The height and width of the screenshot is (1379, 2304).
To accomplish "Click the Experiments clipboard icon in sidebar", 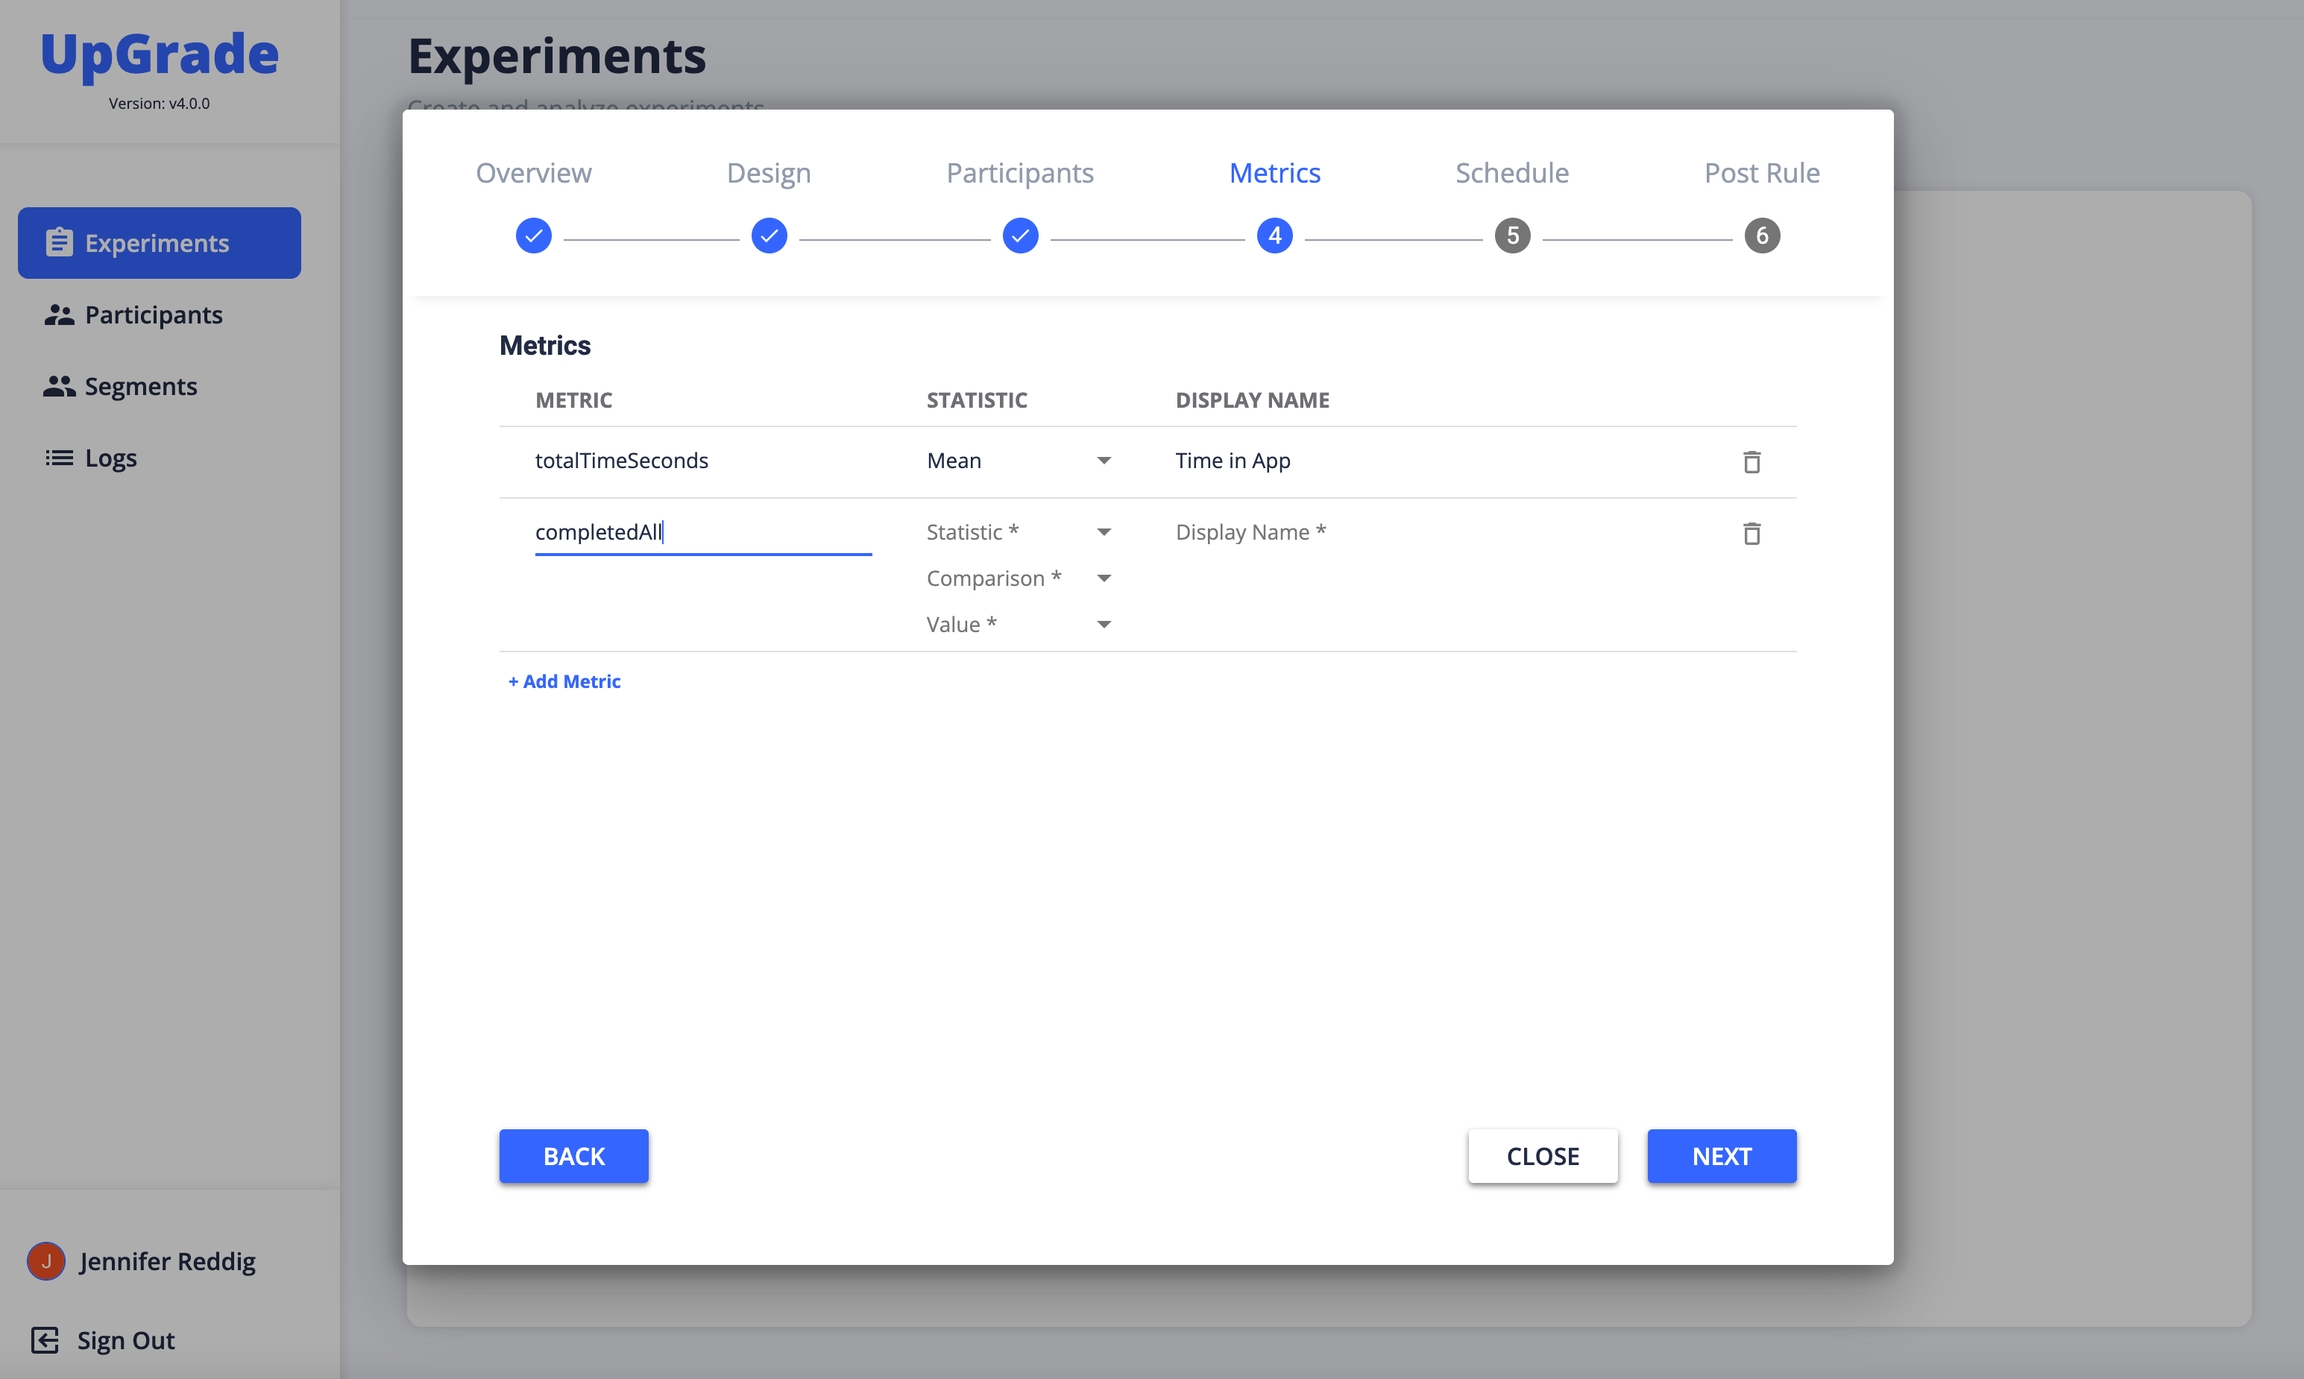I will (x=59, y=243).
